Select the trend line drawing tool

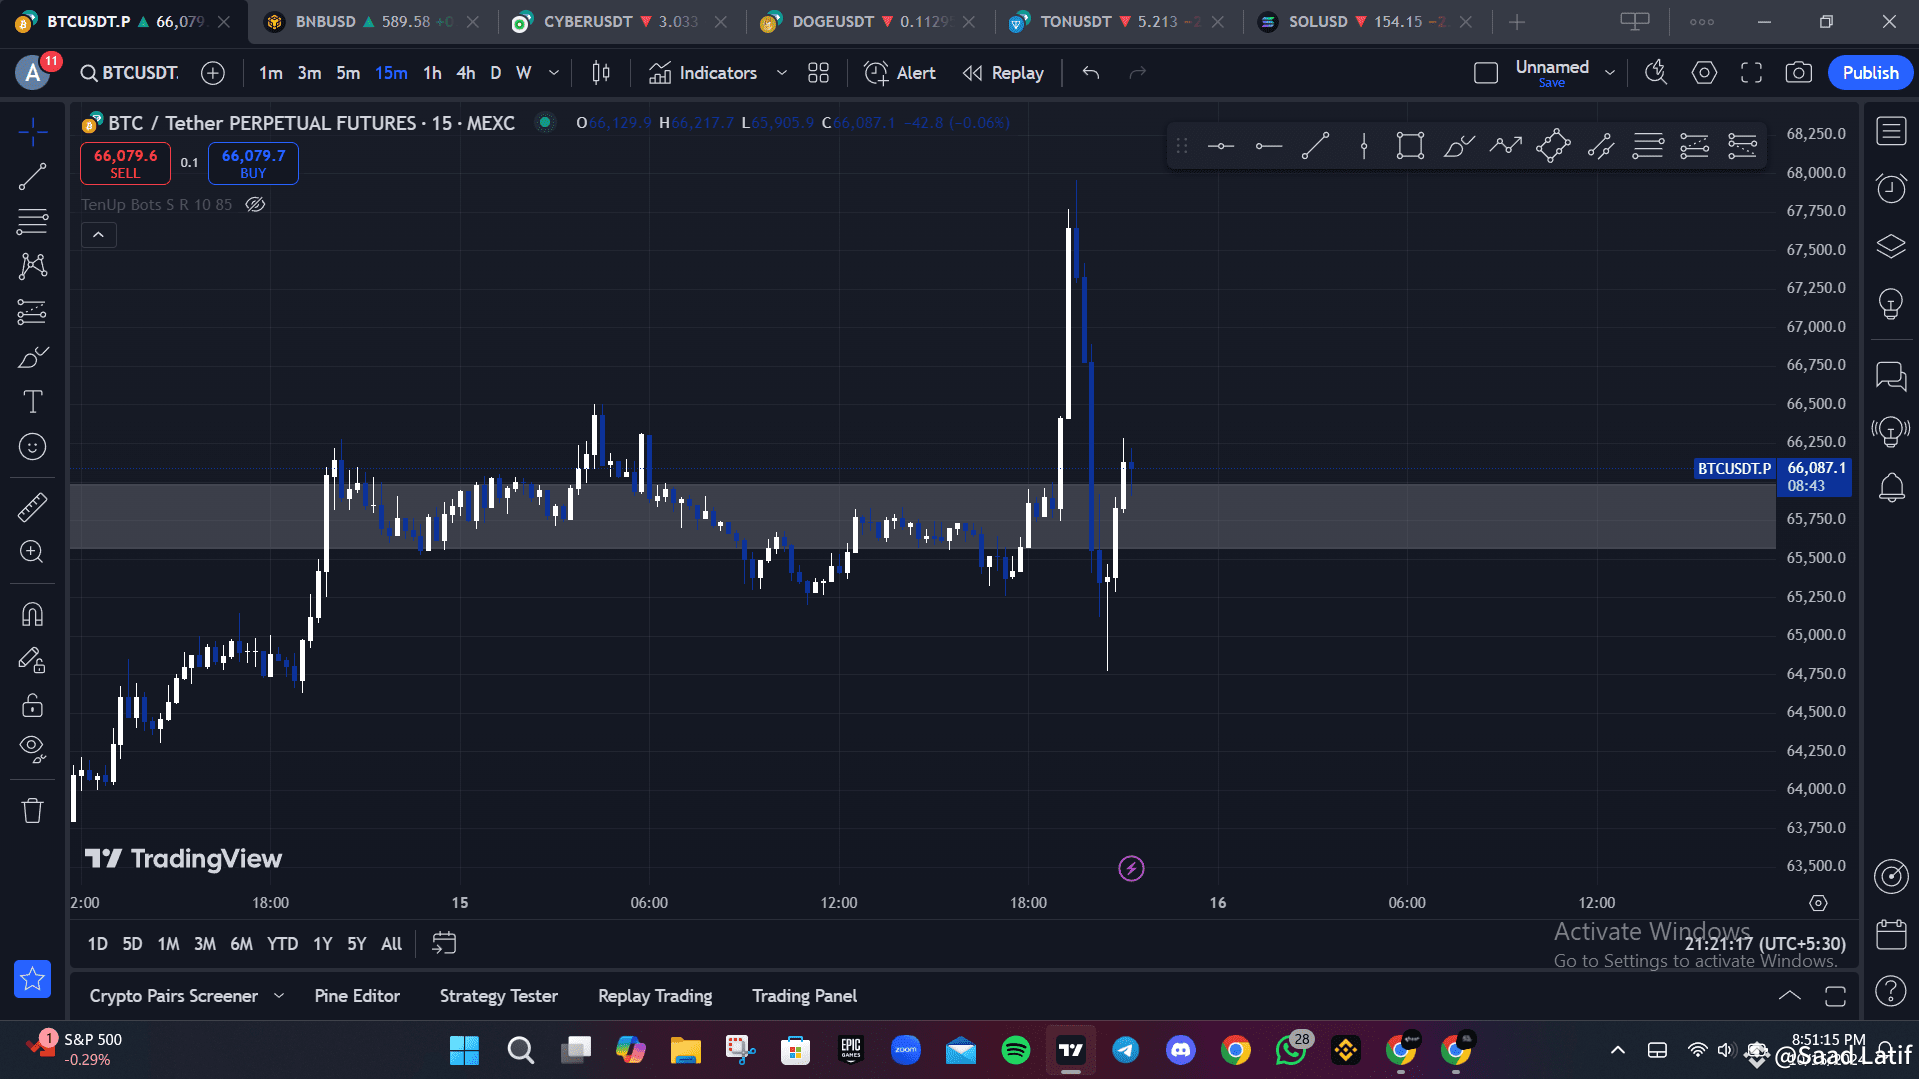click(32, 177)
